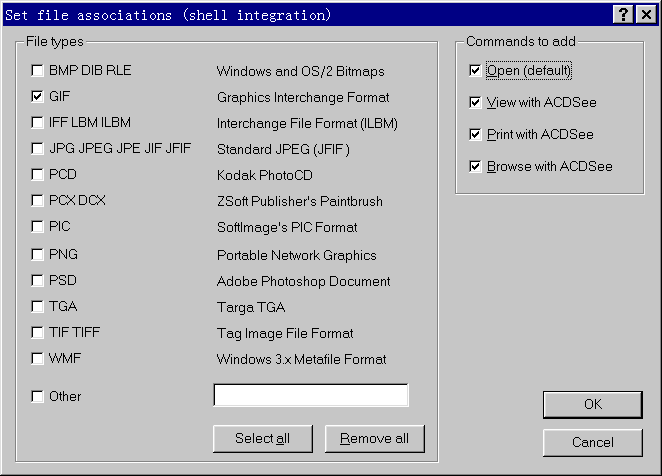The width and height of the screenshot is (662, 476).
Task: Uncheck the Open (default) command
Action: coord(475,71)
